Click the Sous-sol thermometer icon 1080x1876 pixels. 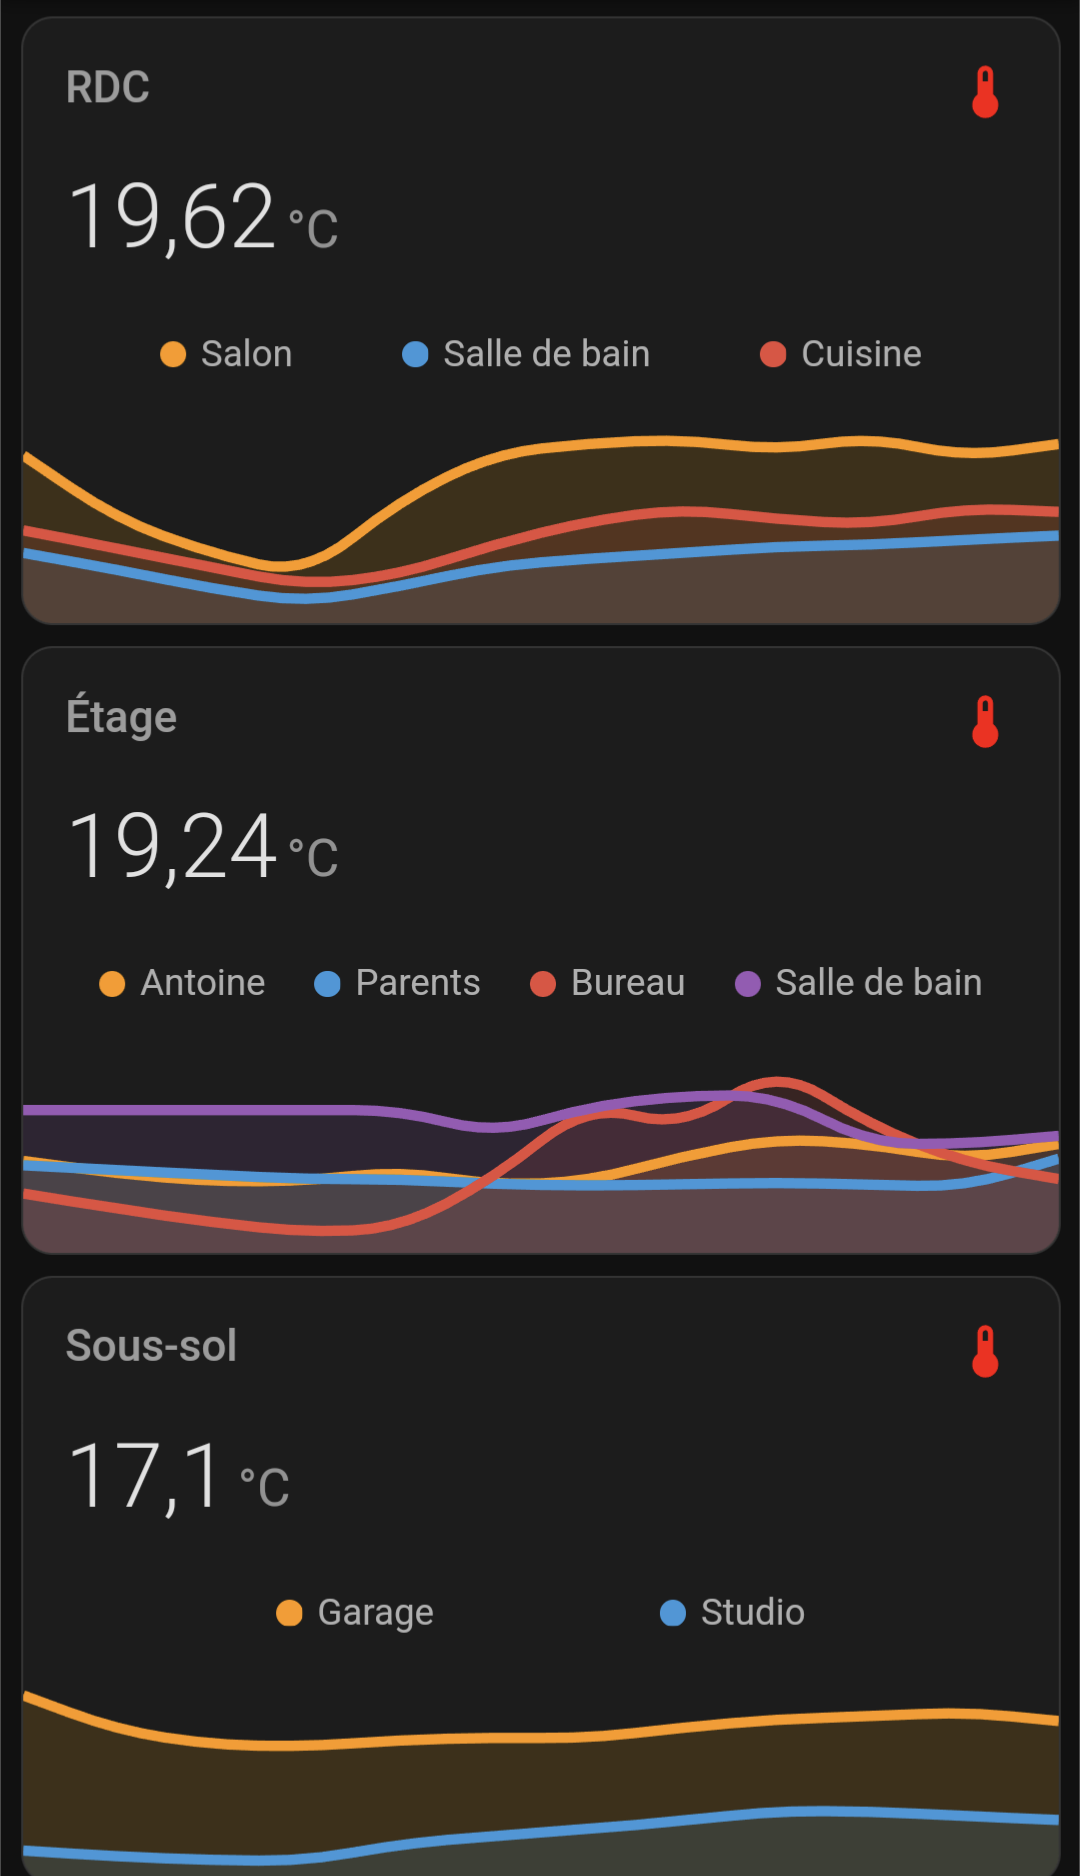coord(985,1352)
